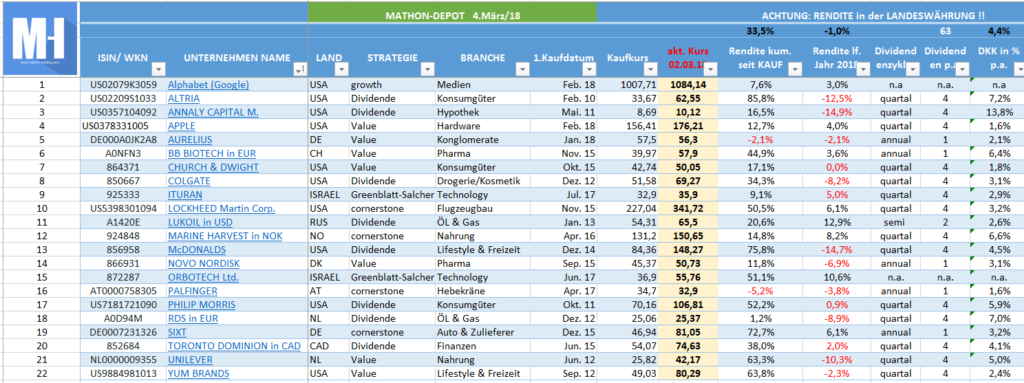1024x383 pixels.
Task: Open the UNTERNEHMEN NAME sort filter dropdown
Action: (x=300, y=69)
